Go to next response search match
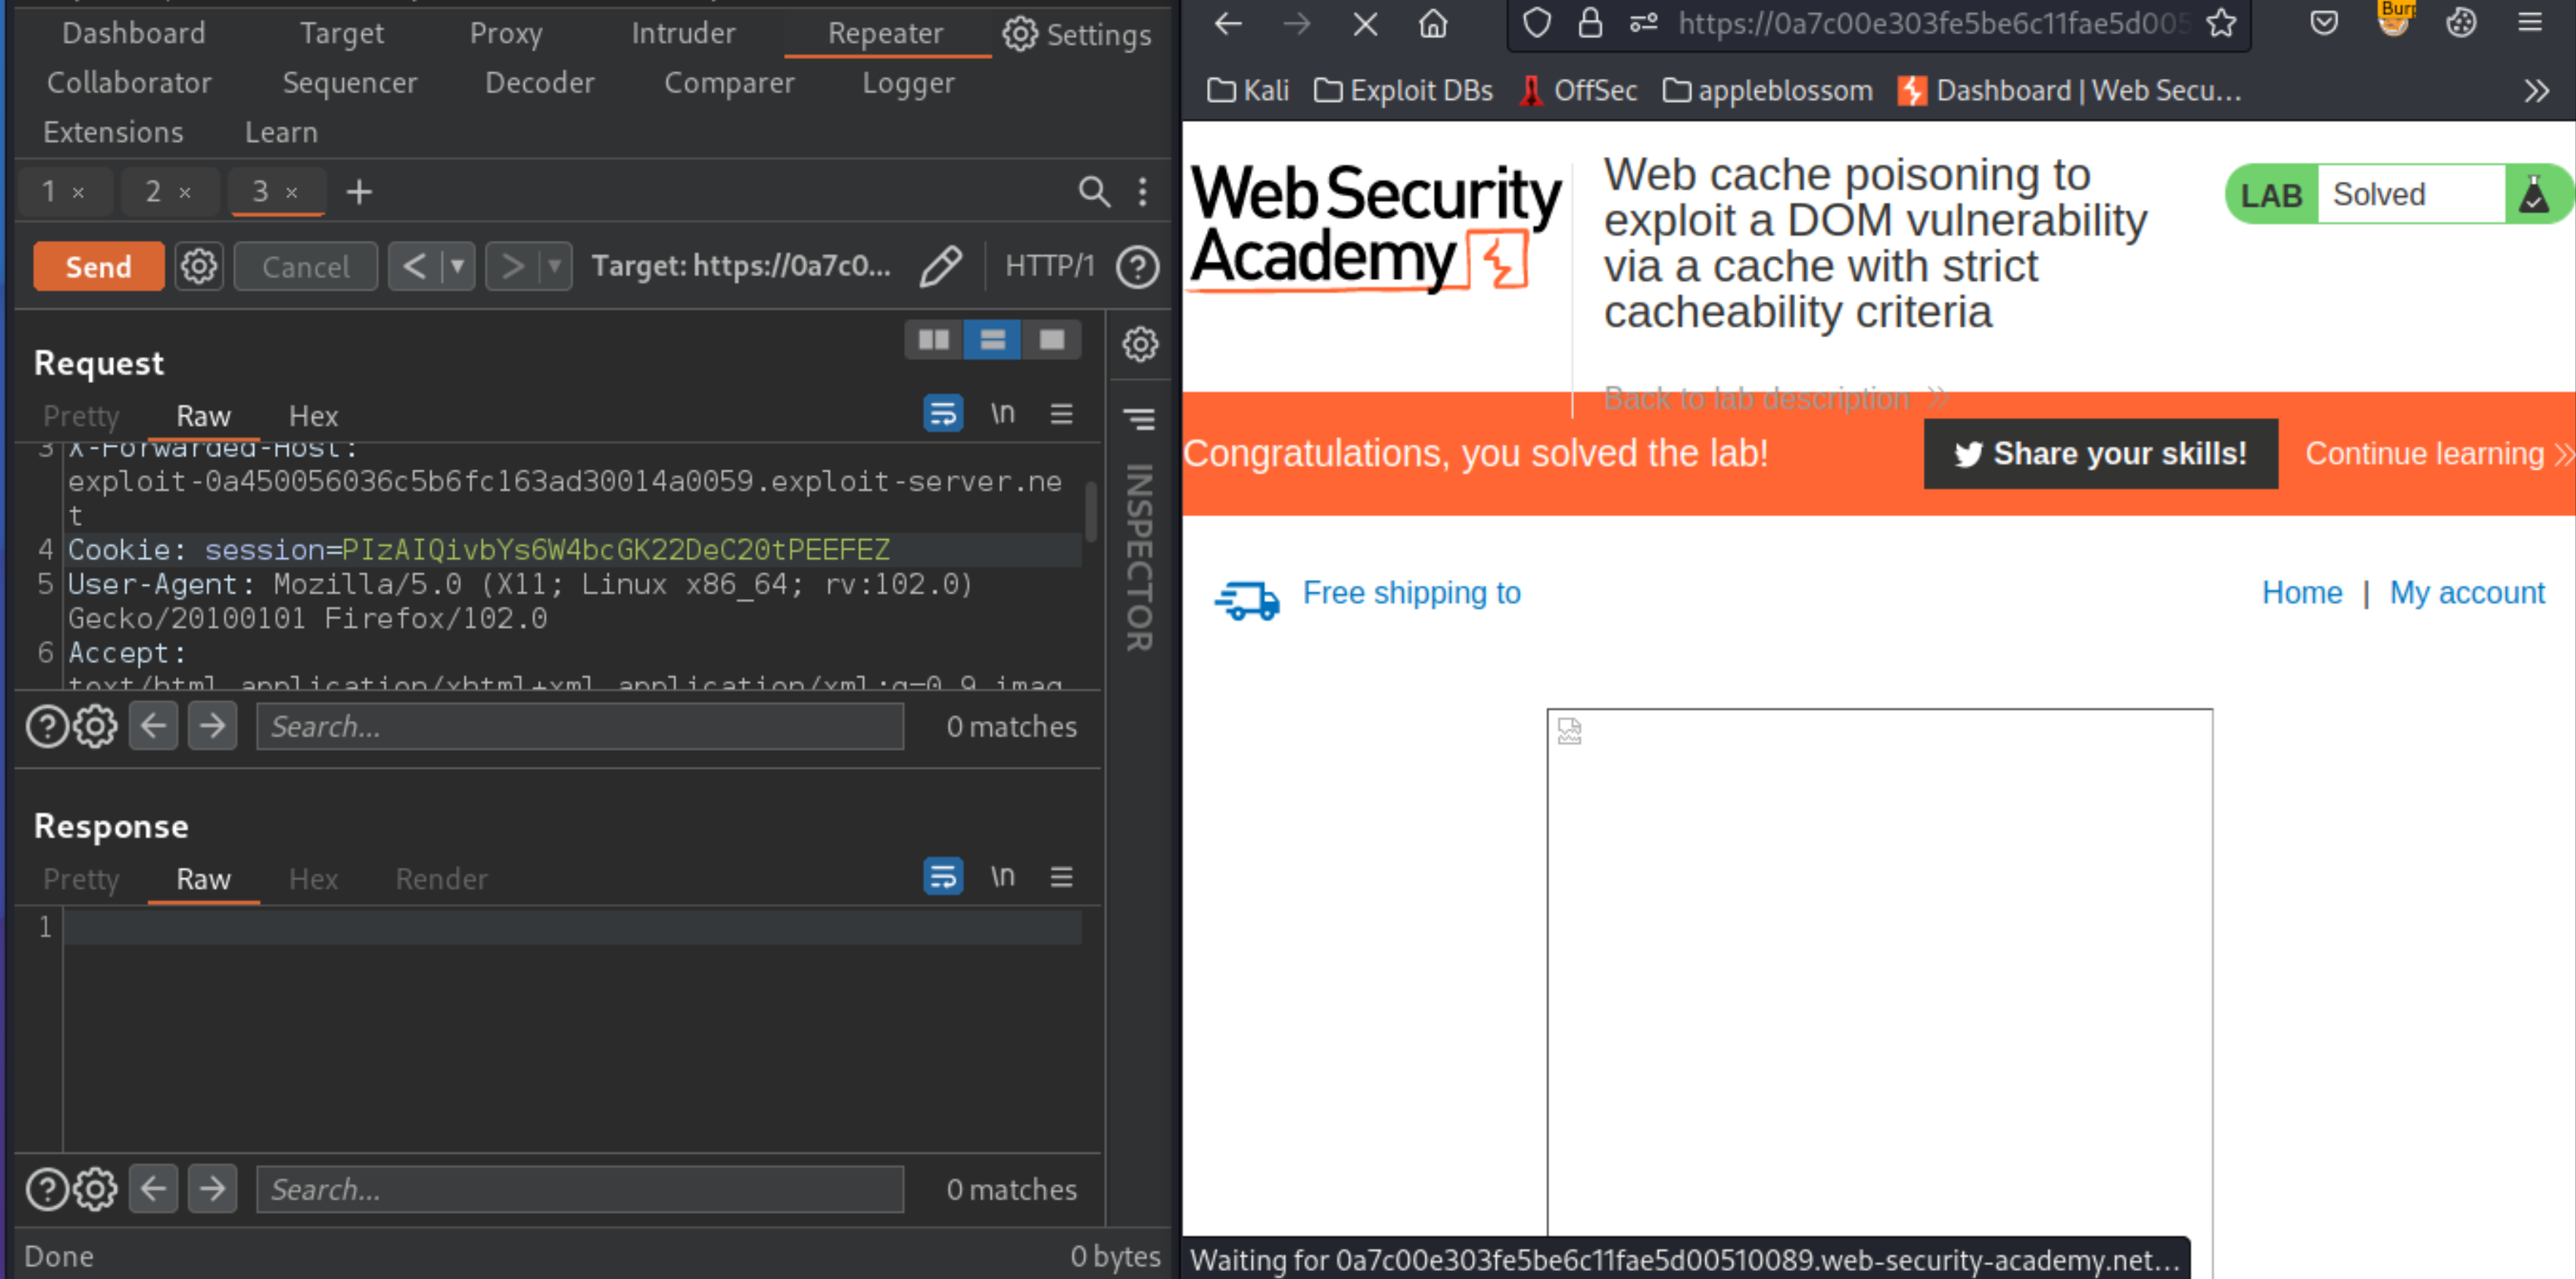 coord(212,1190)
